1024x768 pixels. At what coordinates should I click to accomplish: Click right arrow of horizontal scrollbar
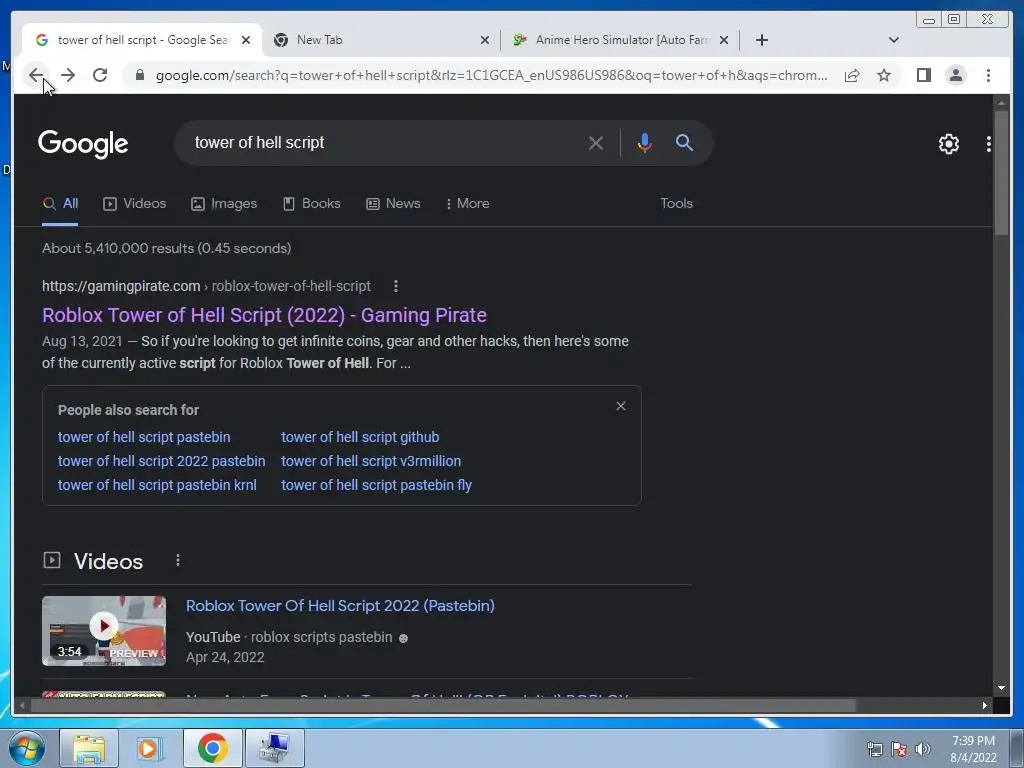click(x=984, y=705)
